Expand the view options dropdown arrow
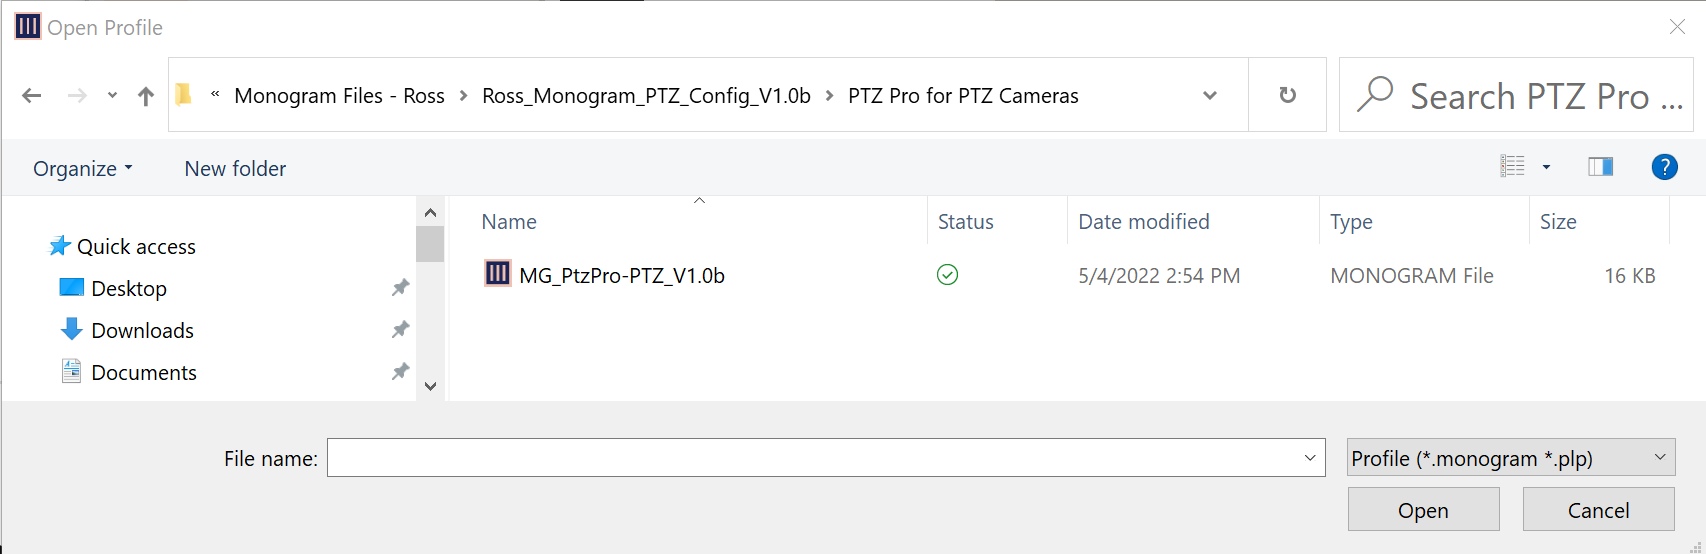The width and height of the screenshot is (1706, 554). coord(1546,167)
